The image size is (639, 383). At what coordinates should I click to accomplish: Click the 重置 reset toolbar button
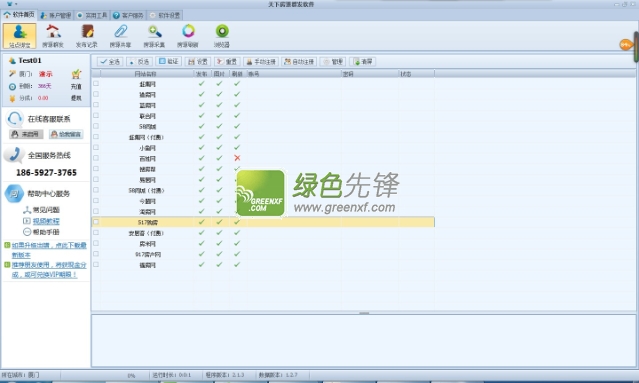point(227,62)
